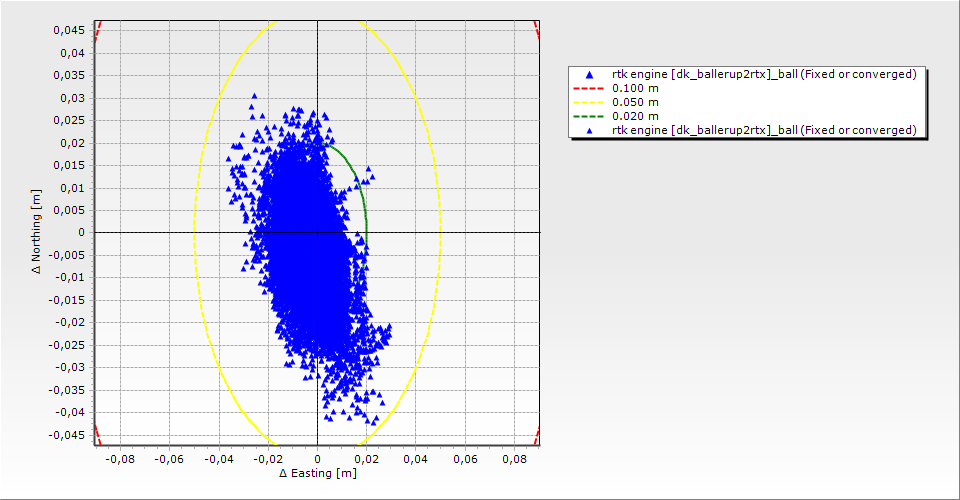Click the red dashed line legend symbol
960x500 pixels.
[589, 88]
